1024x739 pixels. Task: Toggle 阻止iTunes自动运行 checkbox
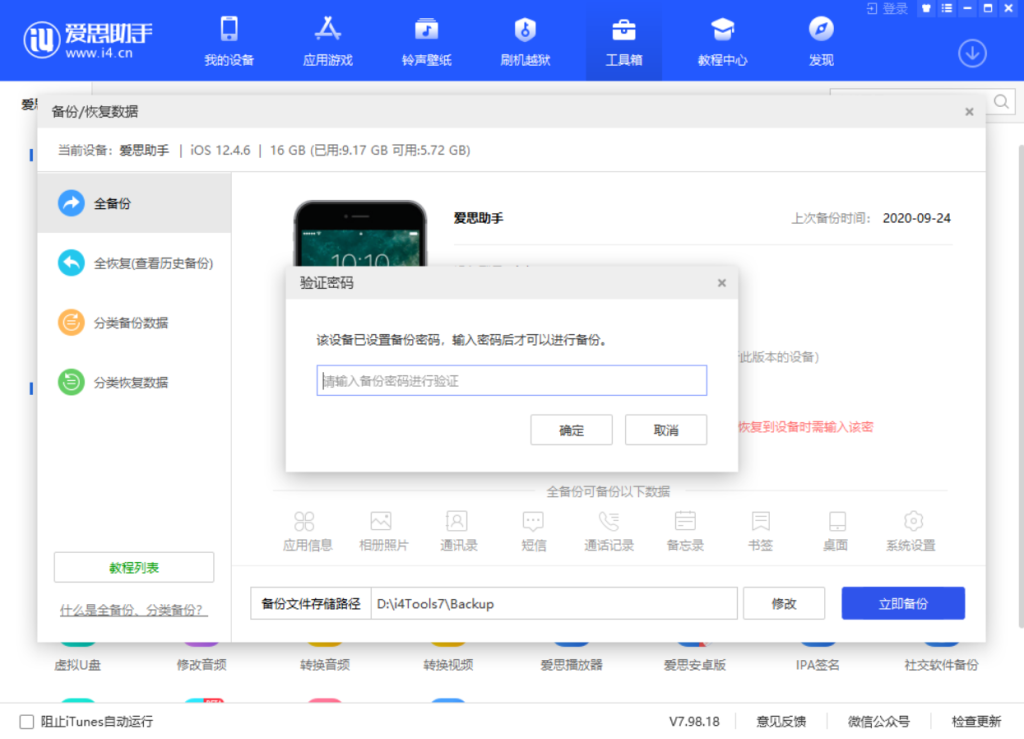click(x=27, y=721)
